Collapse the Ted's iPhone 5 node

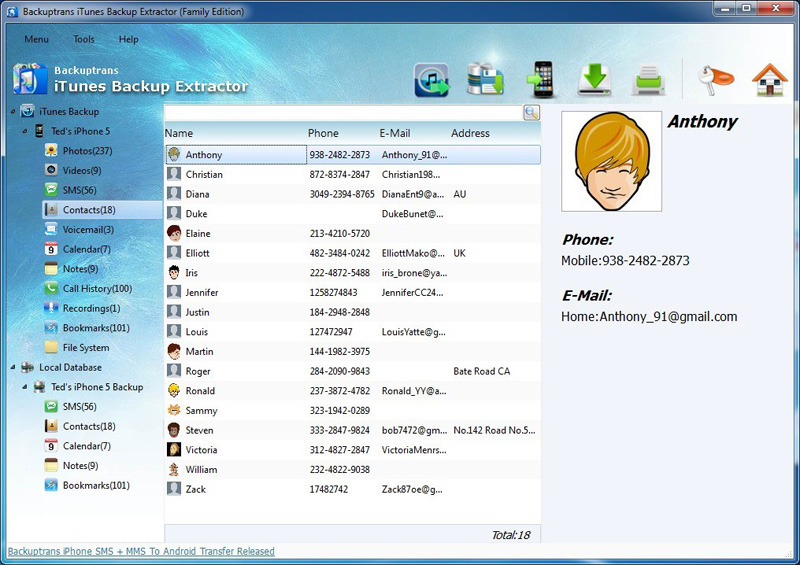[25, 131]
